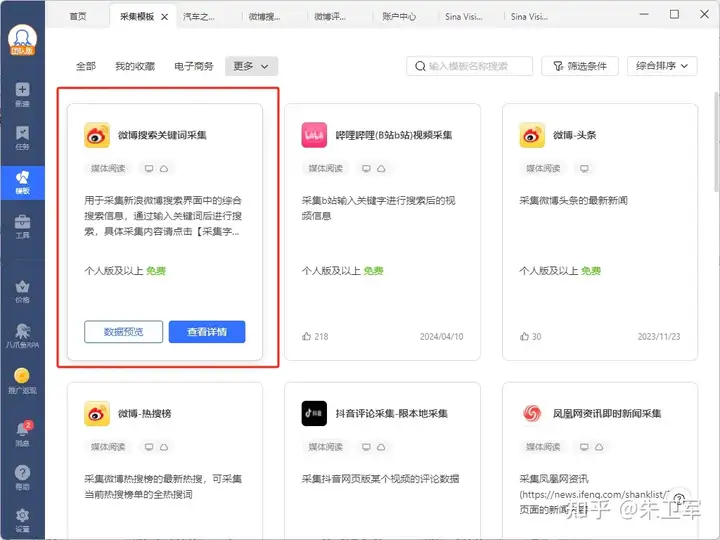Click the 新建 plus icon in sidebar
Image resolution: width=720 pixels, height=540 pixels.
point(22,90)
